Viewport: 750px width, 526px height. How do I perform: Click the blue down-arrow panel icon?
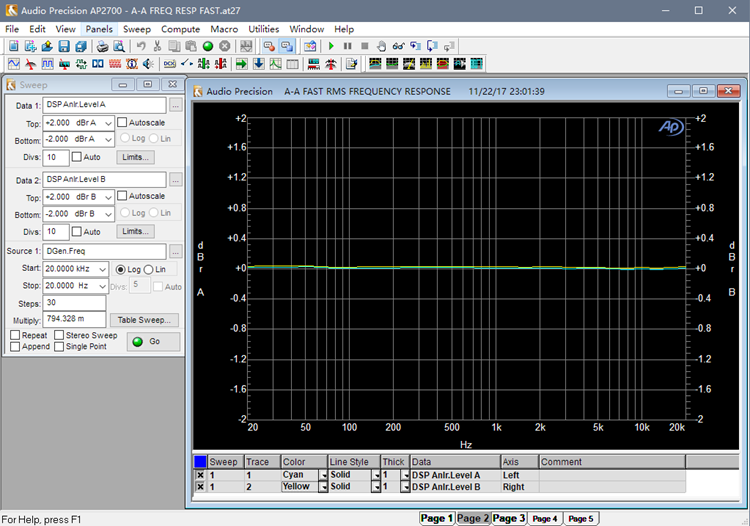[259, 64]
